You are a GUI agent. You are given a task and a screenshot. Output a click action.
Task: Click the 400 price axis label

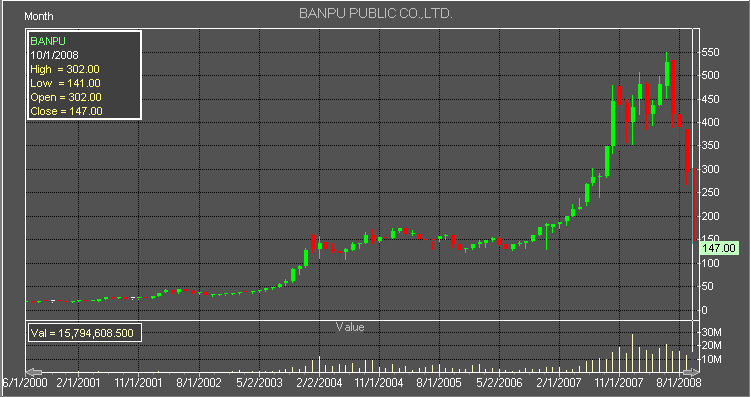click(x=710, y=122)
